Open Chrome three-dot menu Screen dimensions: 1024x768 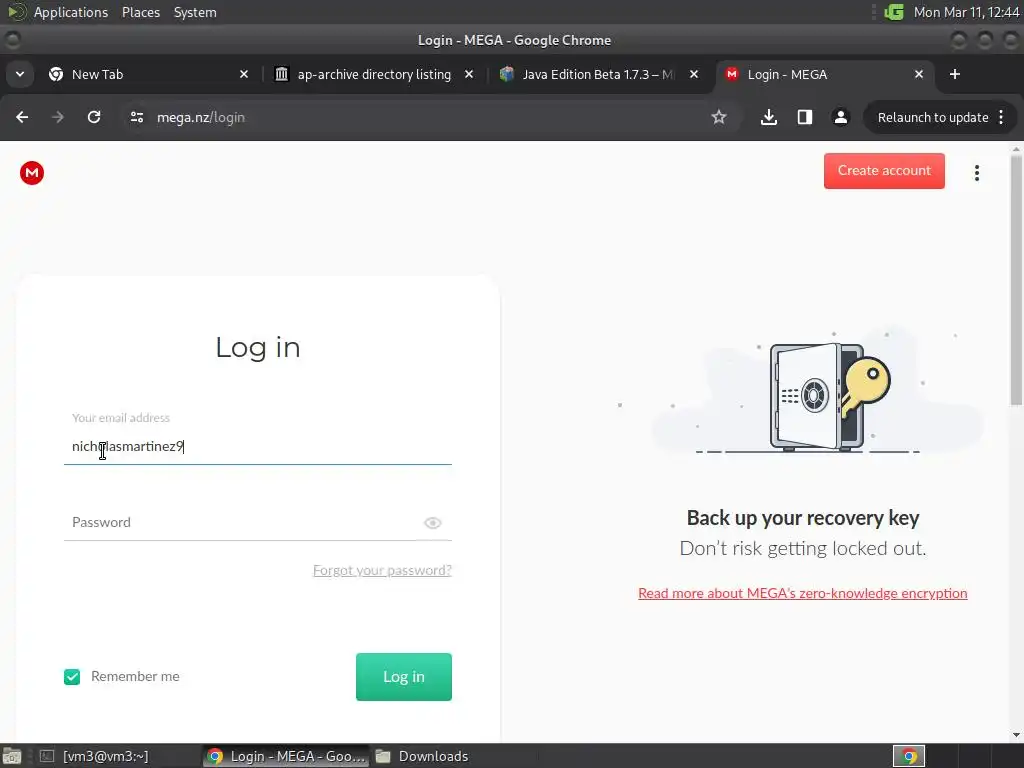tap(1001, 118)
